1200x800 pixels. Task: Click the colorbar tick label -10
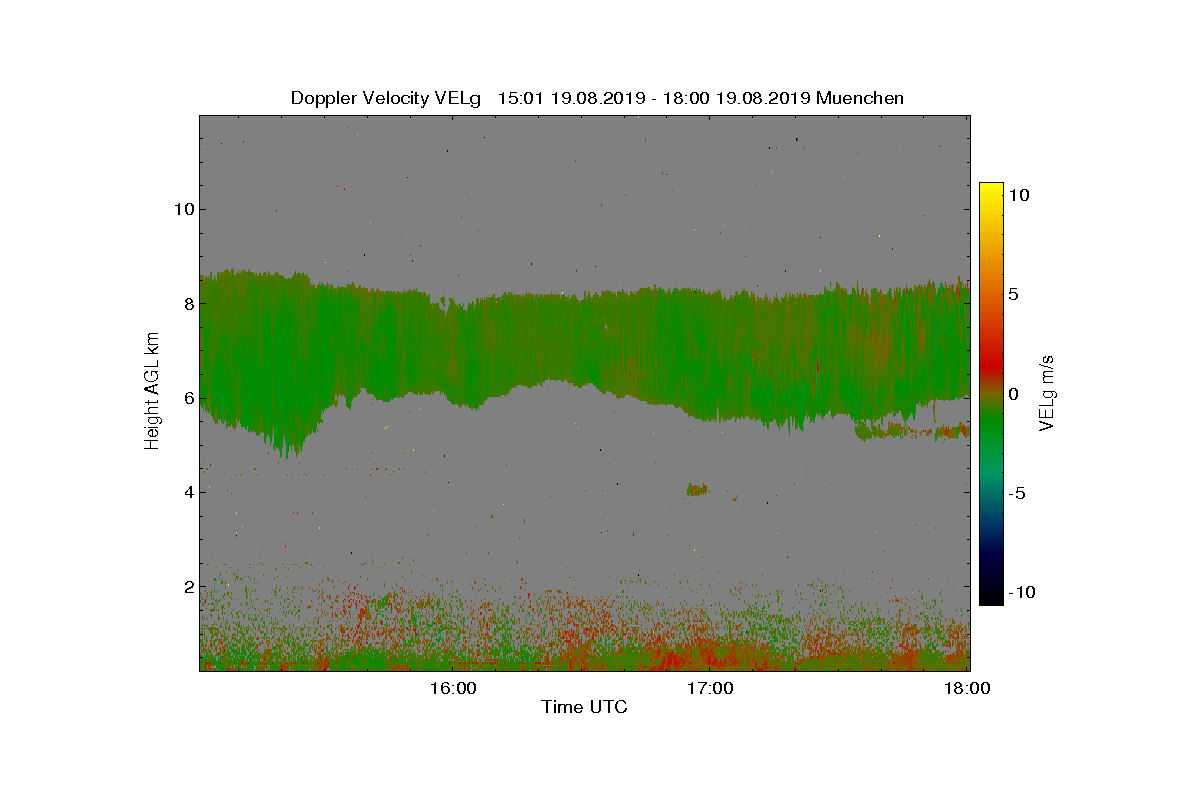(1022, 592)
